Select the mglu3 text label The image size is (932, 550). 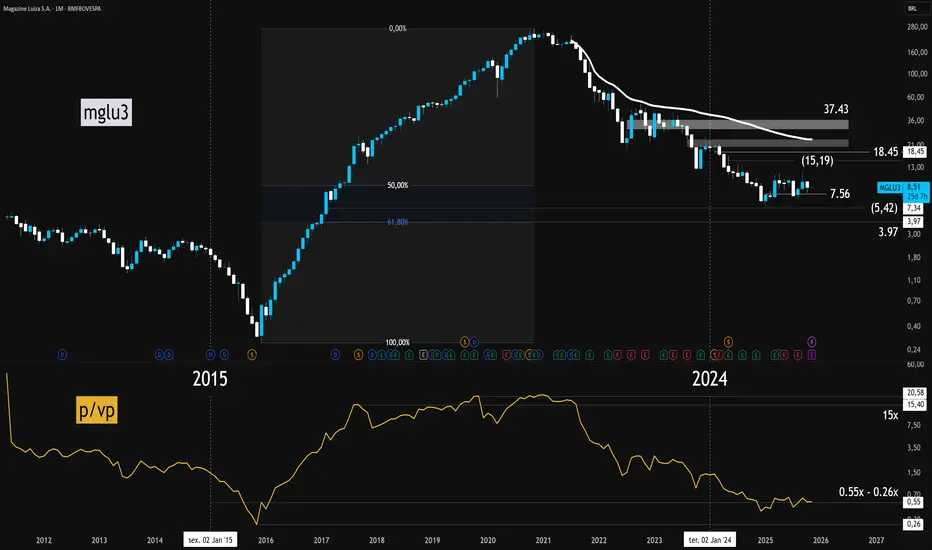point(106,112)
